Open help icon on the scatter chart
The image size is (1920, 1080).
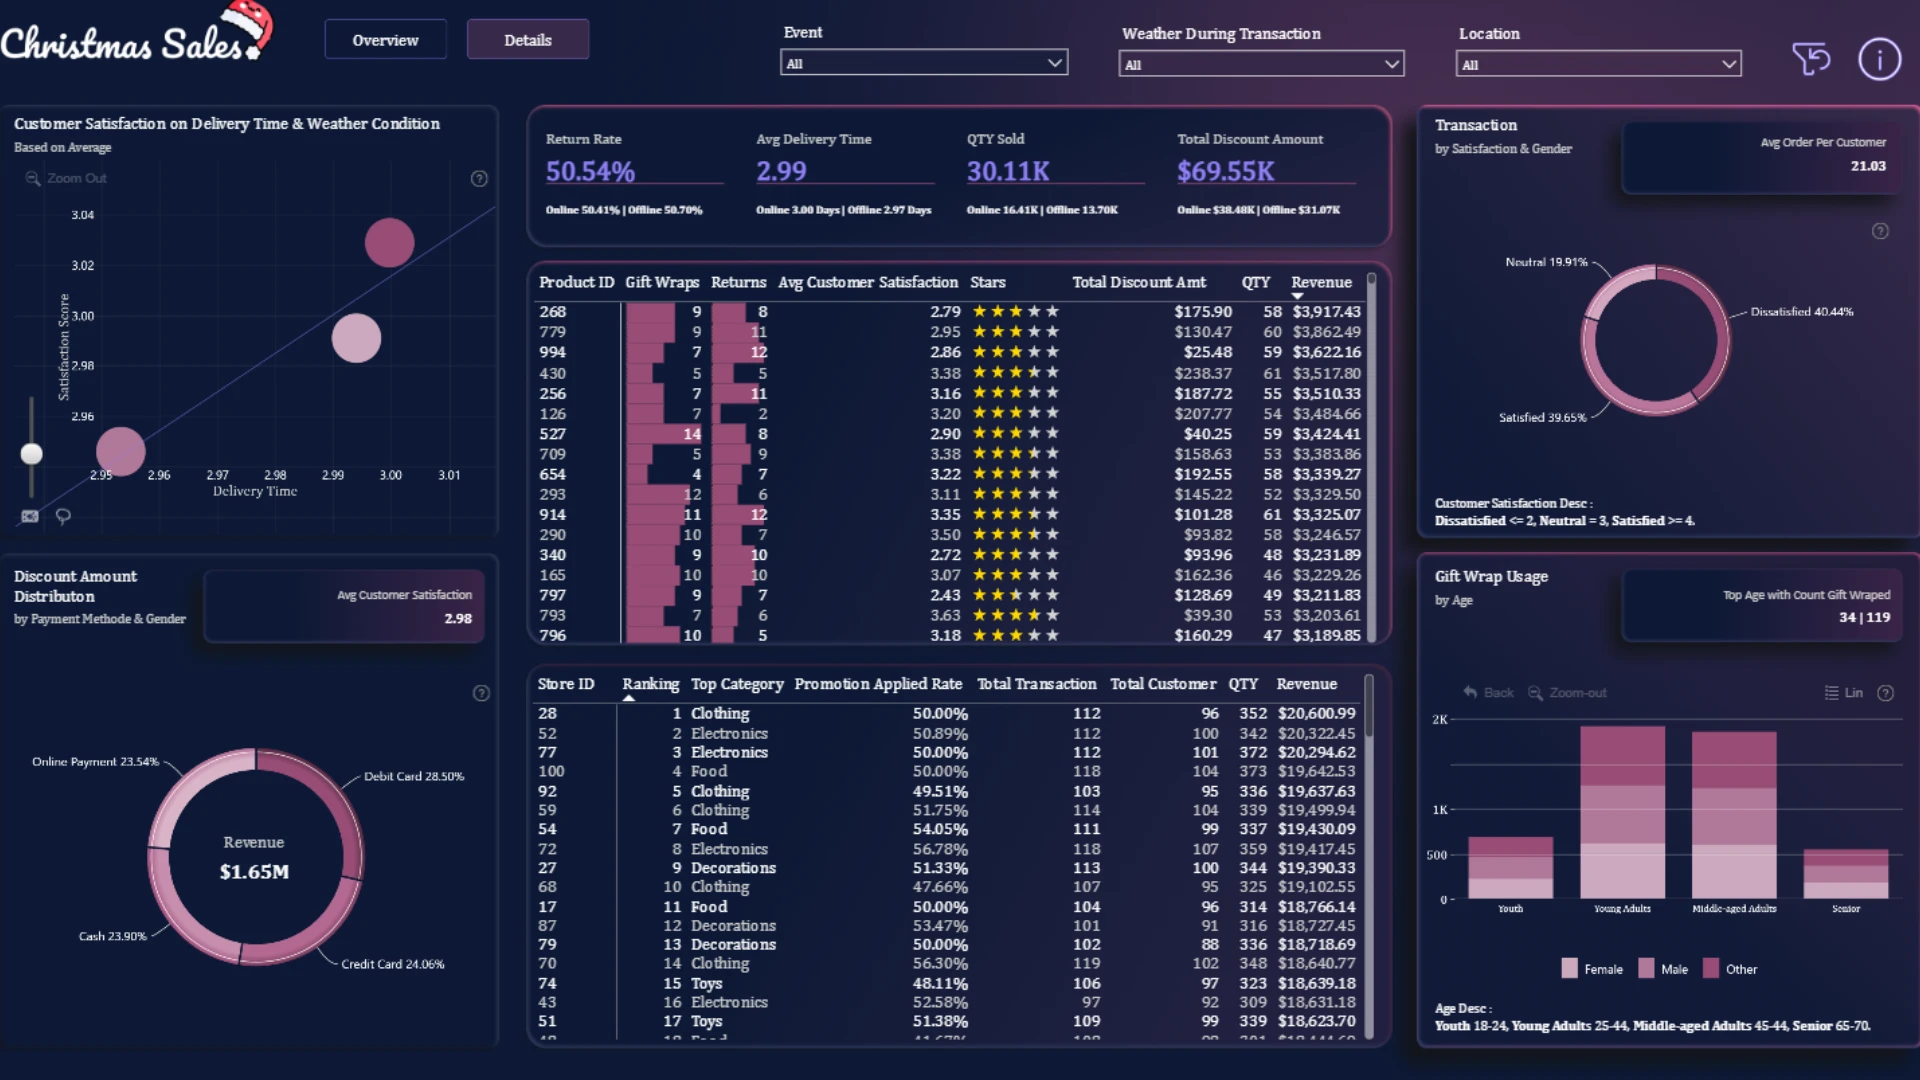(x=479, y=178)
